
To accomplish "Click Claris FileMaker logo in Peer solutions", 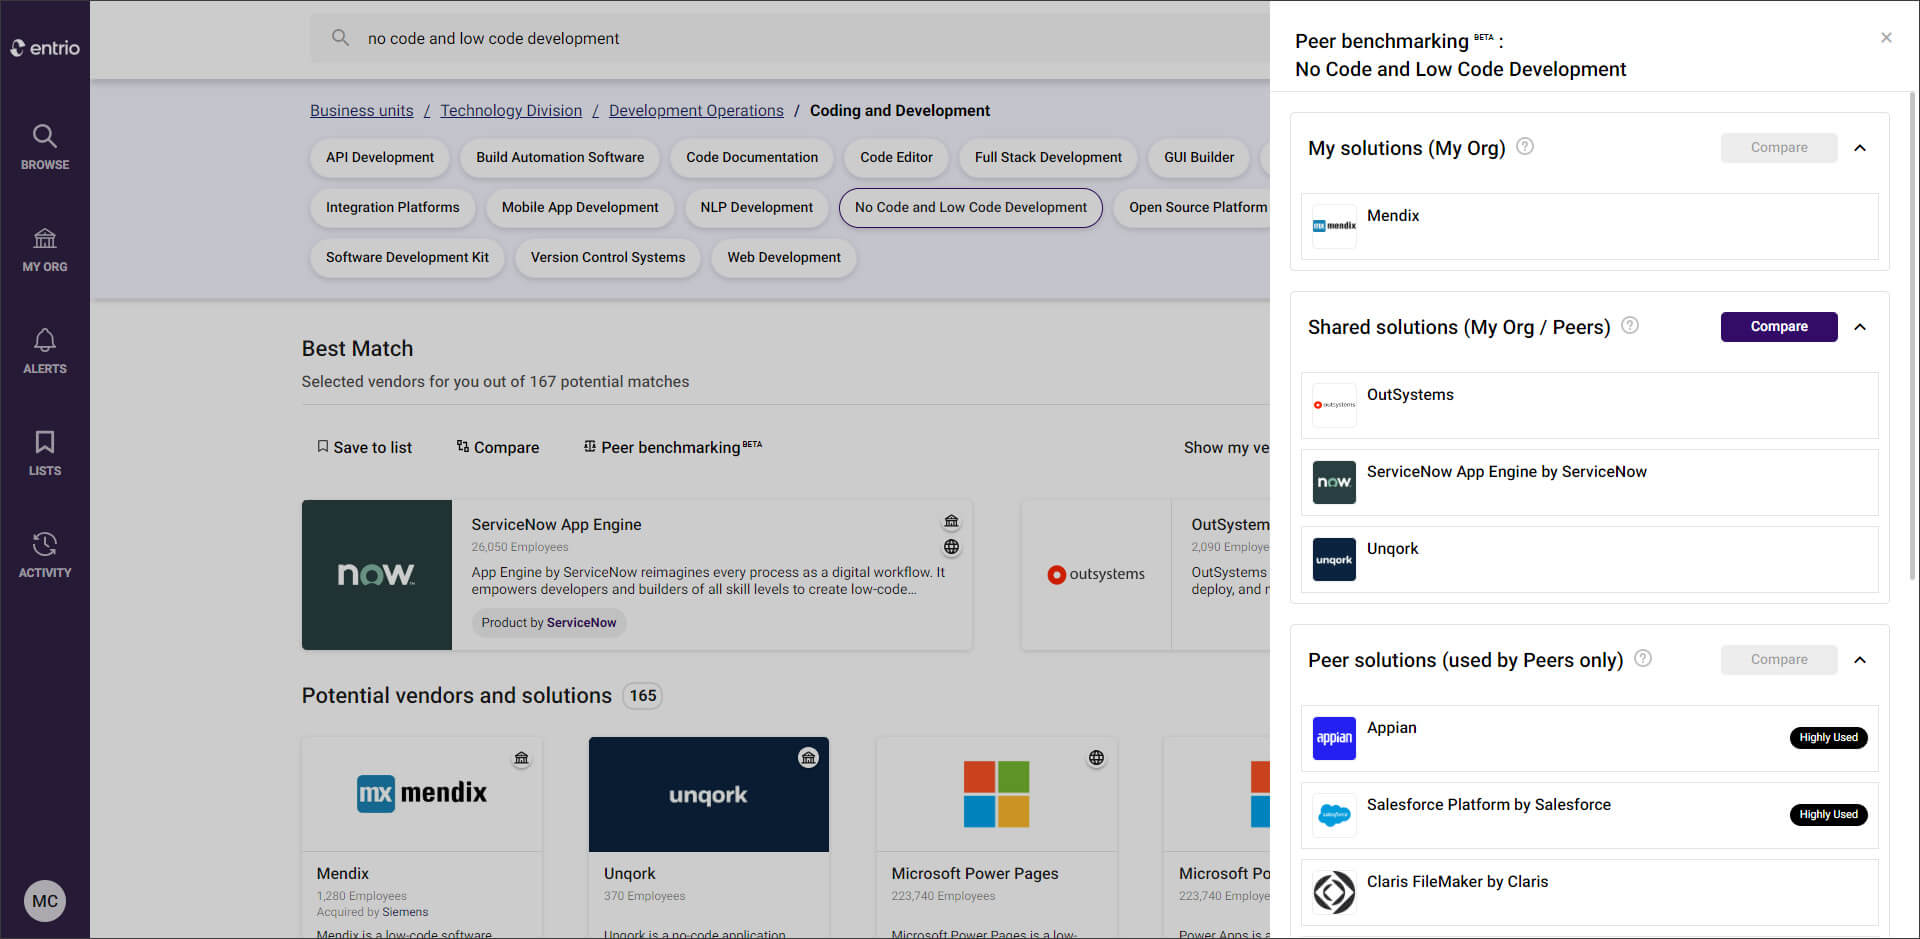I will click(x=1334, y=892).
